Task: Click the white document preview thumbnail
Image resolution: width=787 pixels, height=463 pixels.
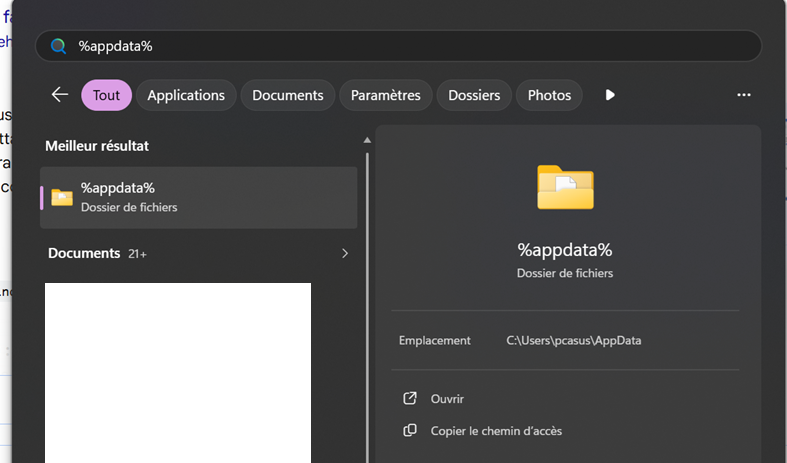Action: tap(178, 373)
